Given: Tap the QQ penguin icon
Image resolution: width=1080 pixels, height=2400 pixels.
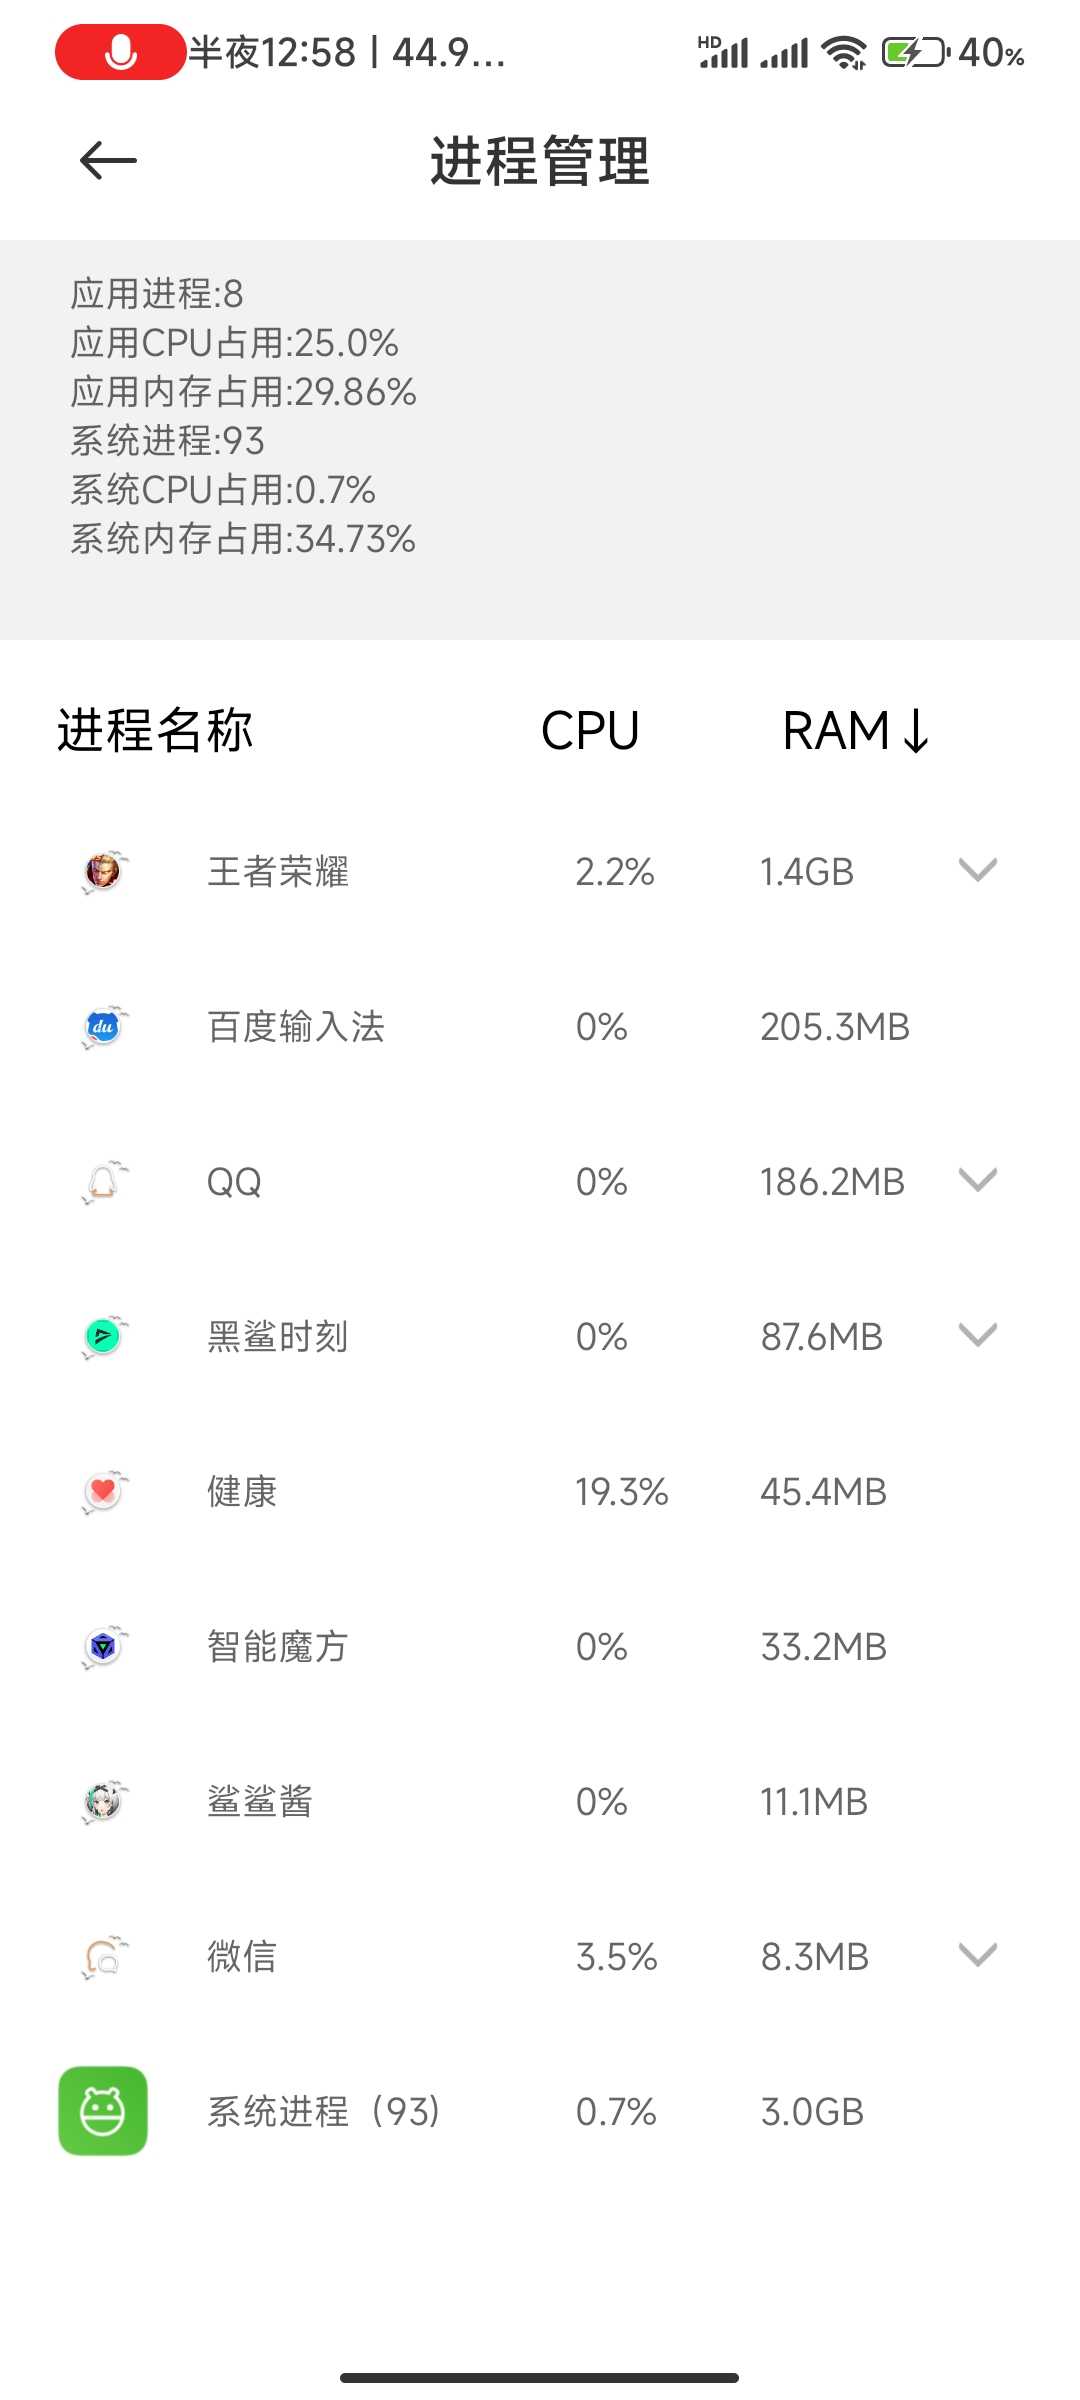Looking at the screenshot, I should [104, 1181].
